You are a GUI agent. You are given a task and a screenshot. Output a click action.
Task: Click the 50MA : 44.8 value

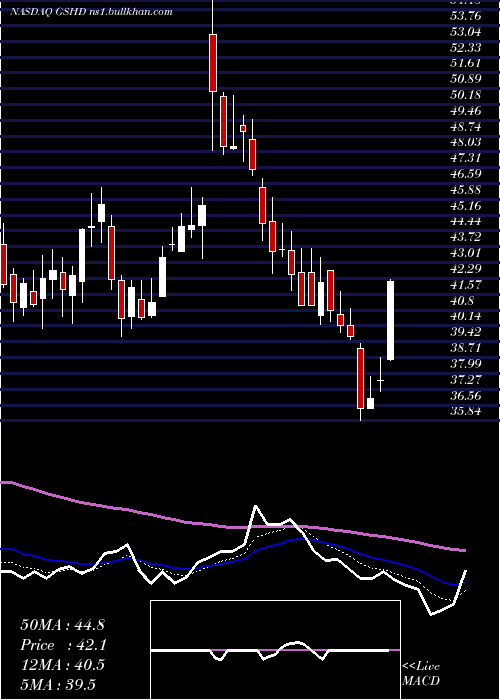(x=62, y=625)
